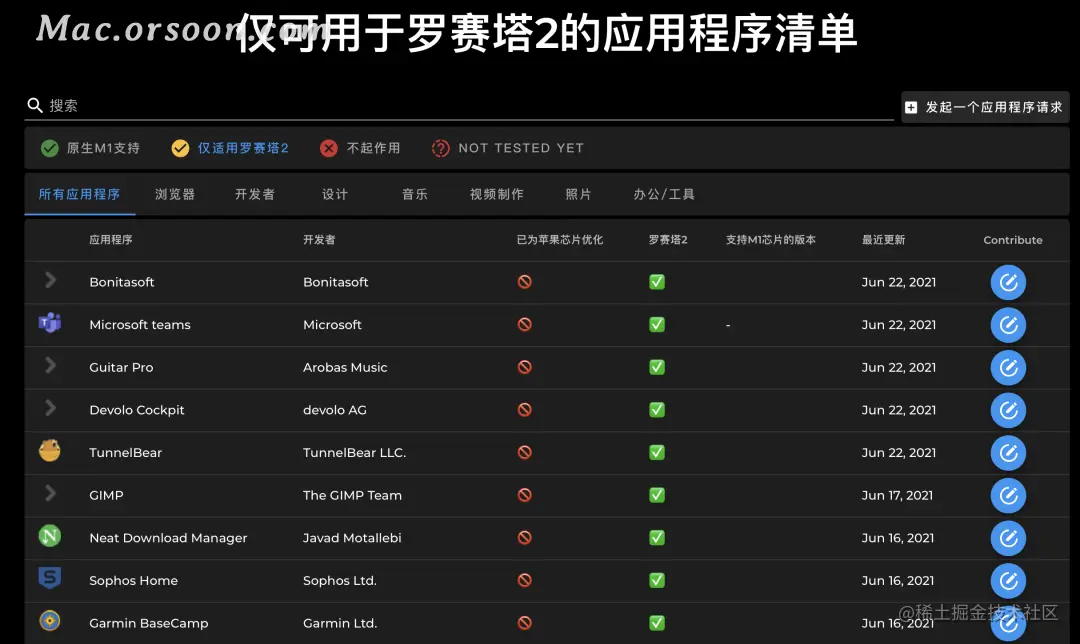
Task: Click the not-optimized icon in Bonitasoft row
Action: point(525,282)
